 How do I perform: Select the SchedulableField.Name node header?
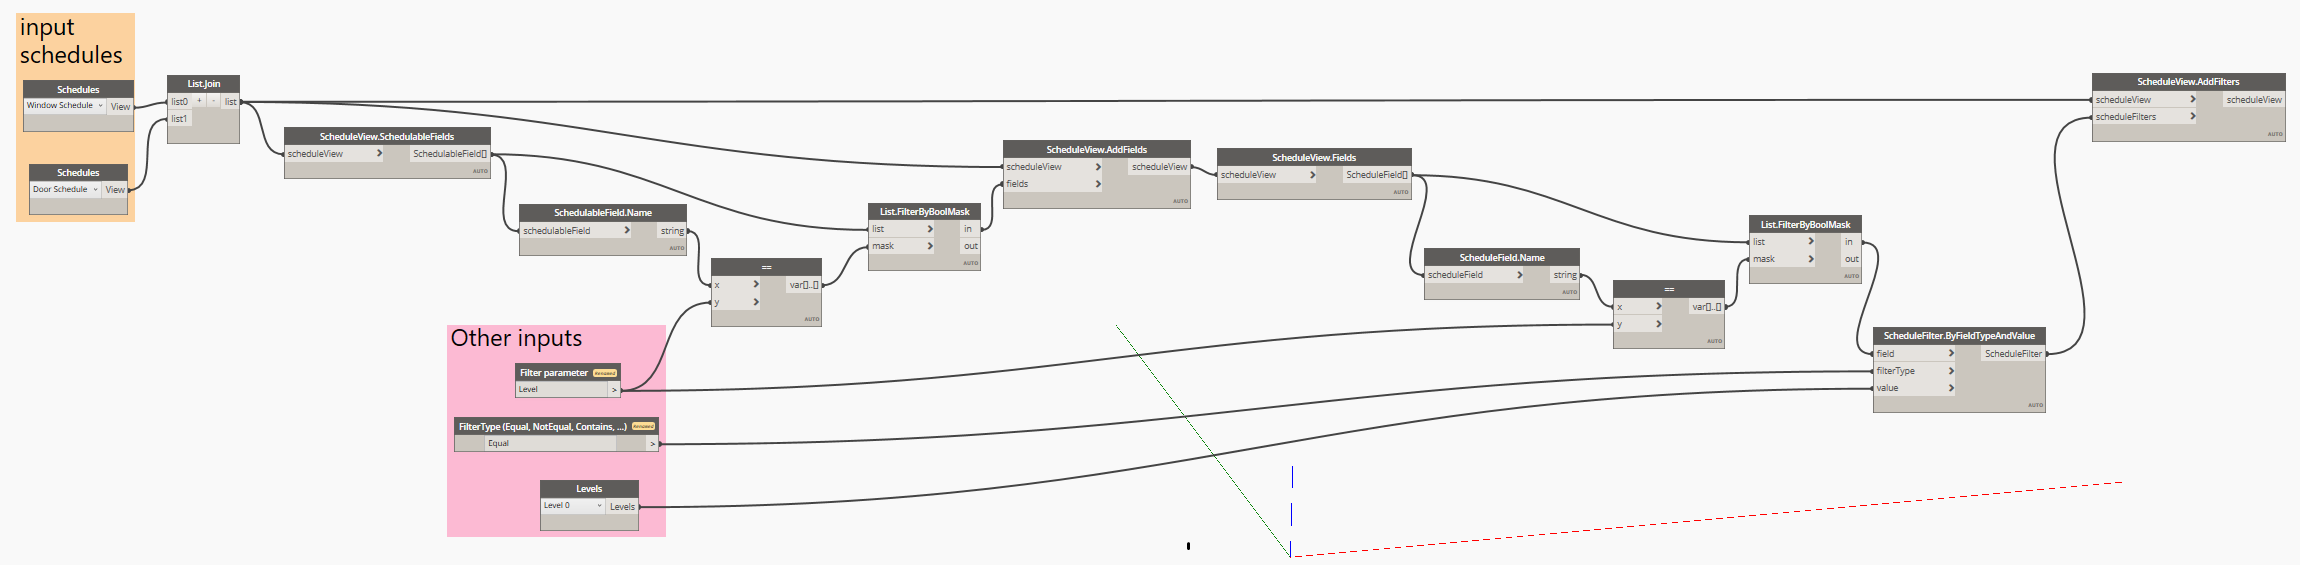pos(603,212)
